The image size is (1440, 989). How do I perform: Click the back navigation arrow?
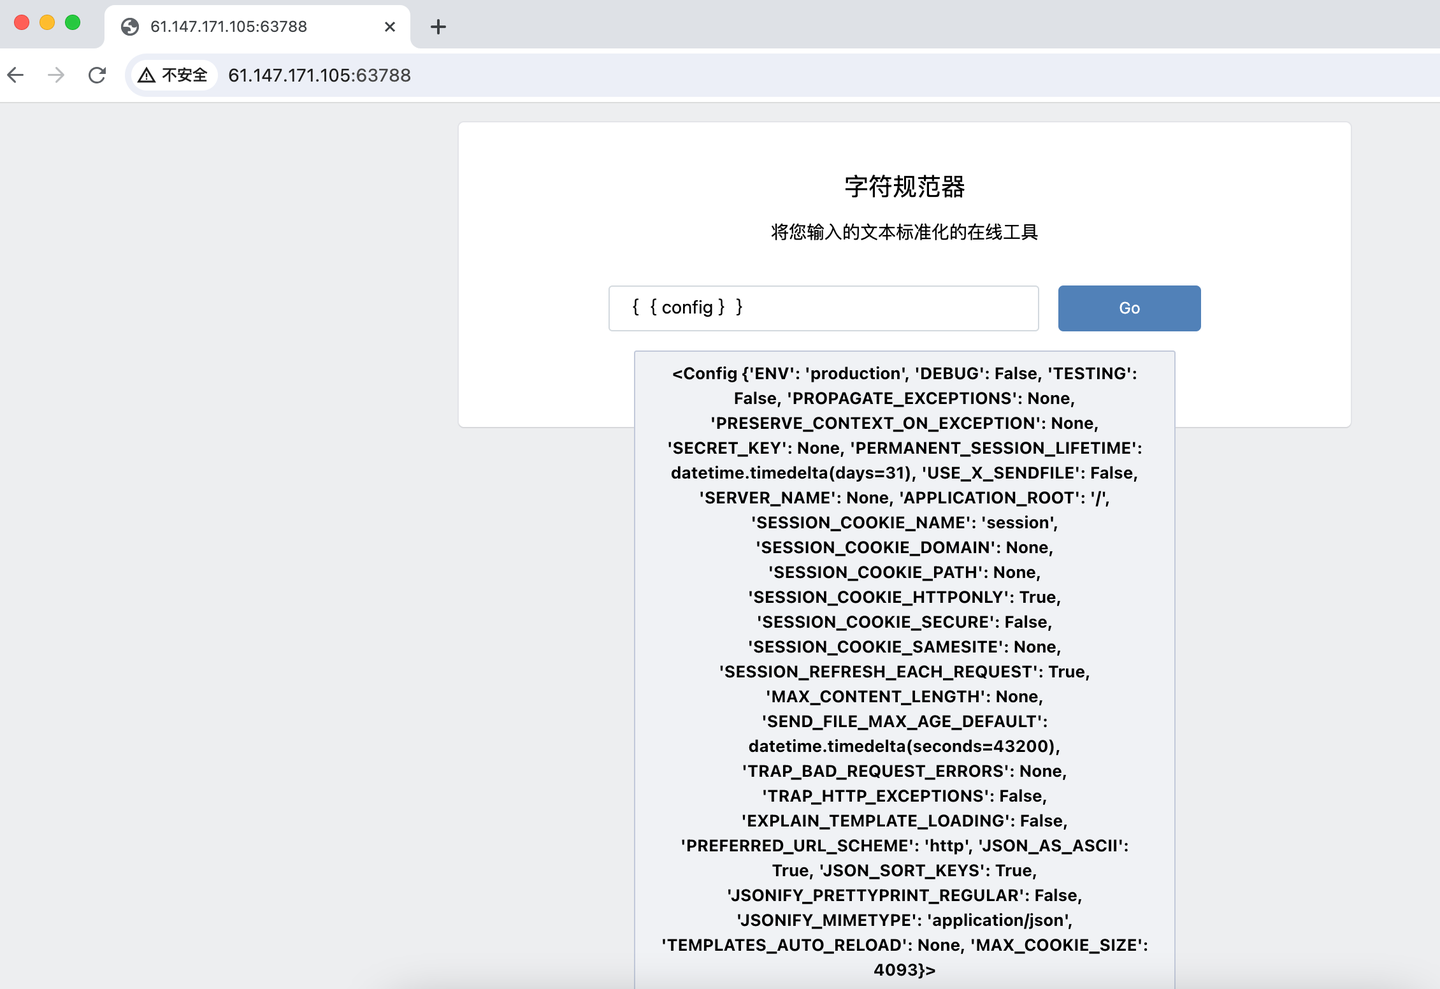coord(15,74)
